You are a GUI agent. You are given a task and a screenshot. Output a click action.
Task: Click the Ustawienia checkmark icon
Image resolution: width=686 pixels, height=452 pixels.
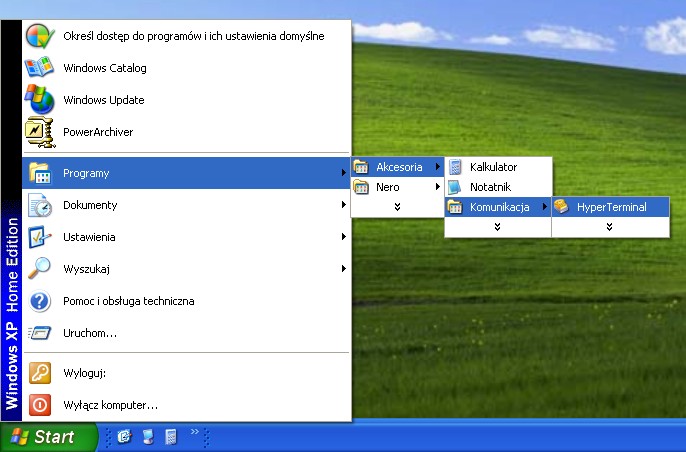click(40, 237)
